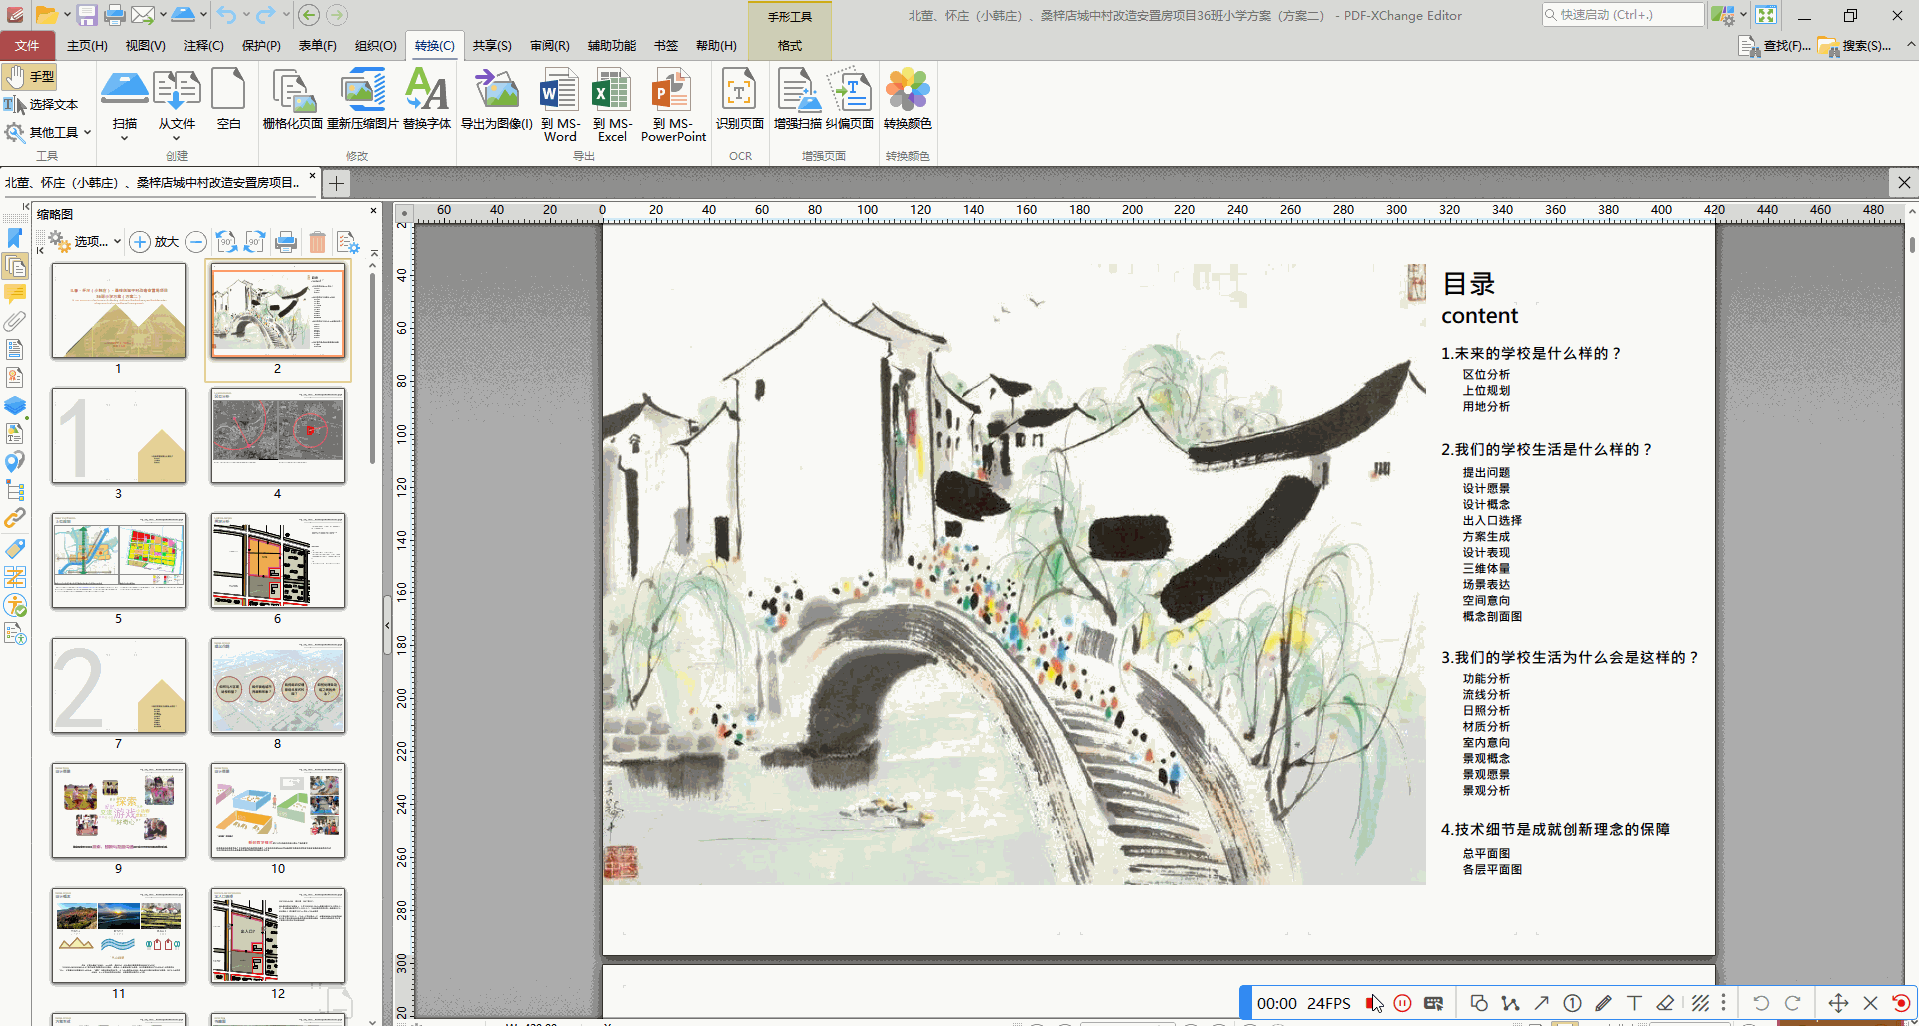The width and height of the screenshot is (1919, 1026).
Task: Open the Attachments paperclip sidebar icon
Action: [14, 322]
